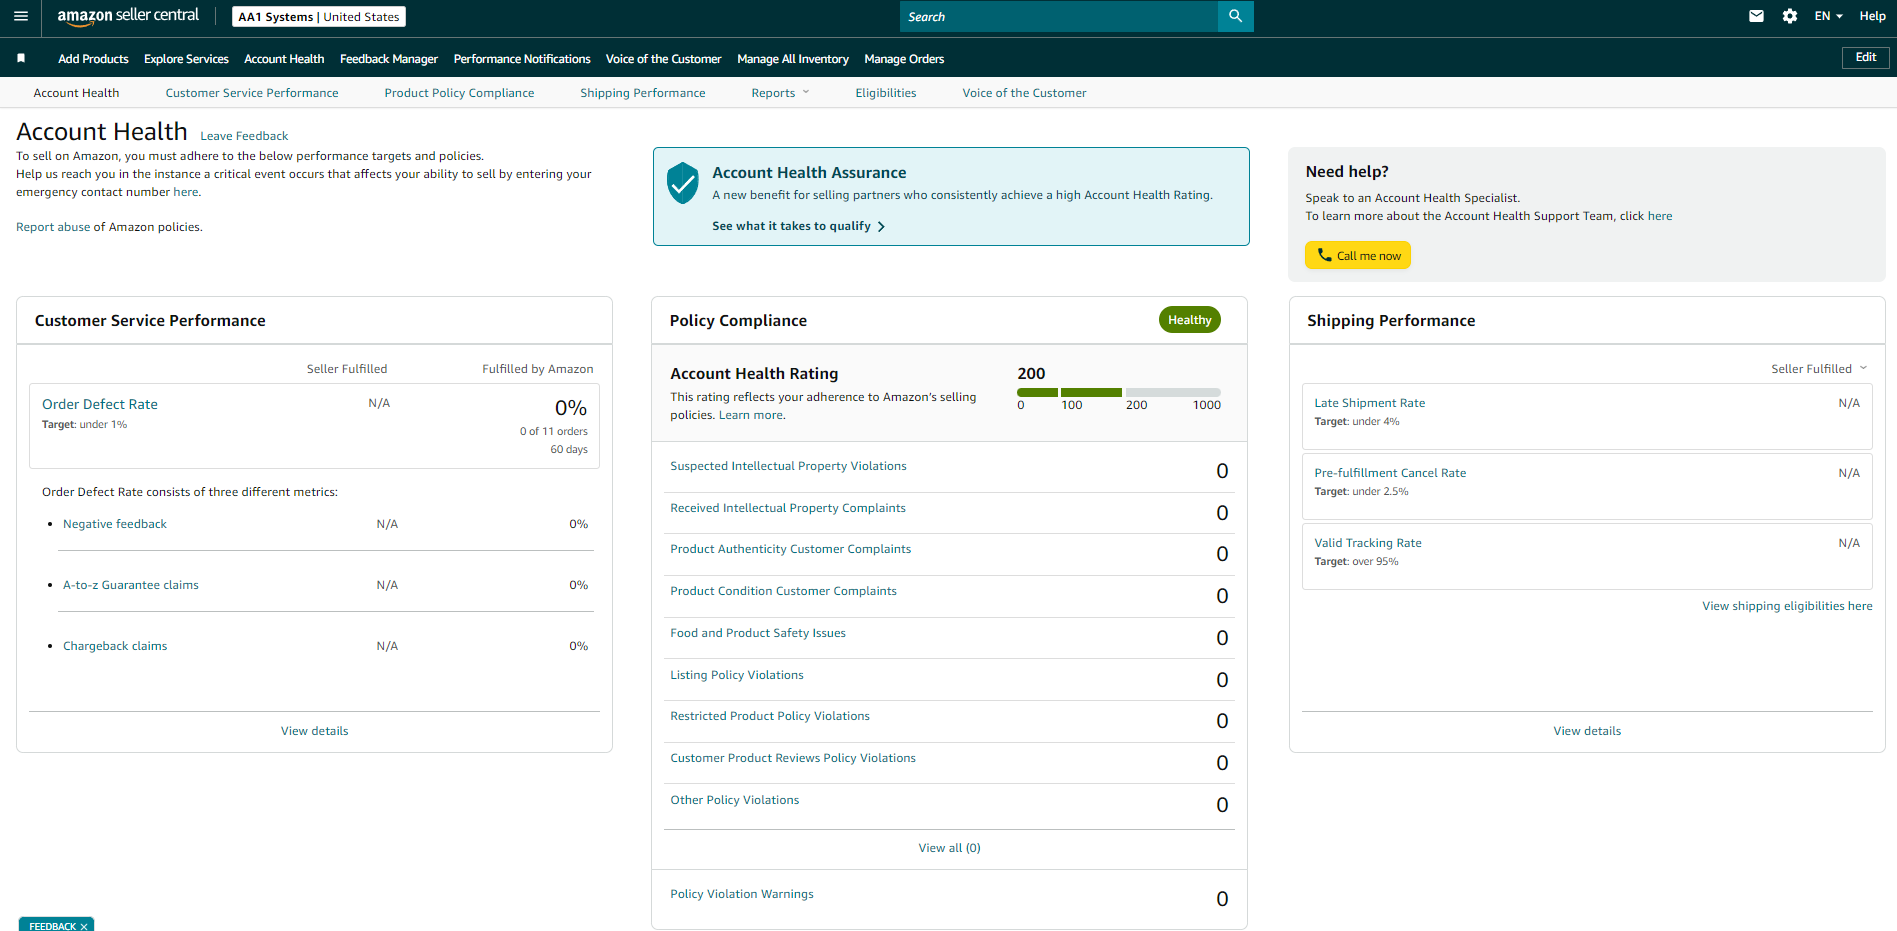The width and height of the screenshot is (1897, 931).
Task: Open Food and Product Safety Issues
Action: pyautogui.click(x=758, y=633)
